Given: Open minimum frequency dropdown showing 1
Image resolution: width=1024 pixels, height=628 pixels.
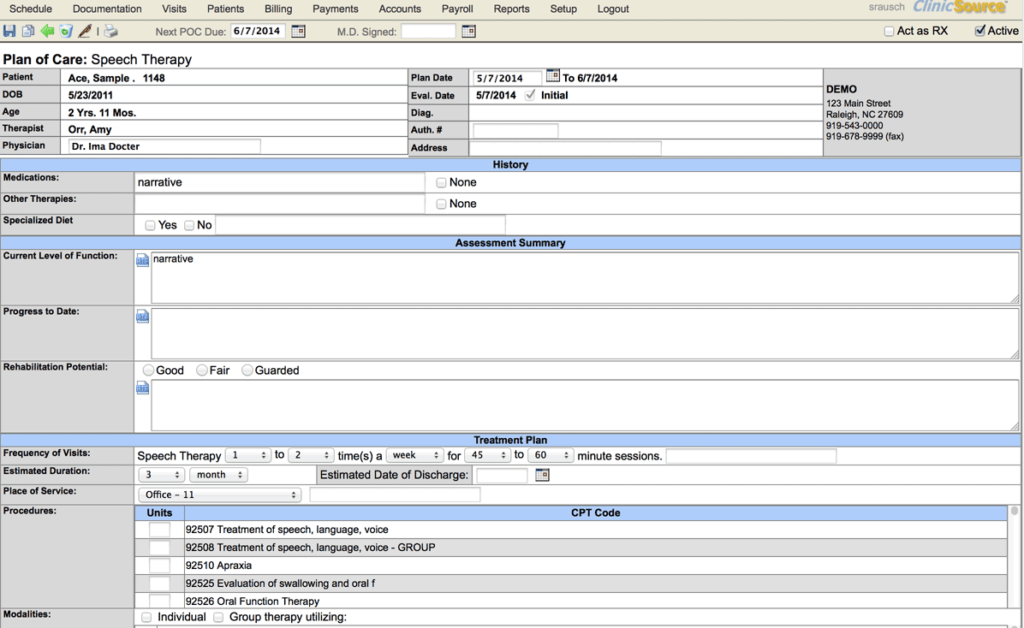Looking at the screenshot, I should 248,455.
